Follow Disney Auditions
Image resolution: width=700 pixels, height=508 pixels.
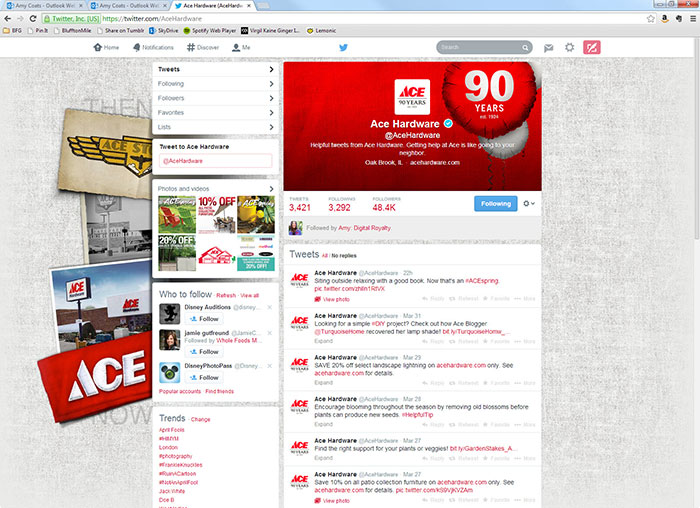coord(204,319)
